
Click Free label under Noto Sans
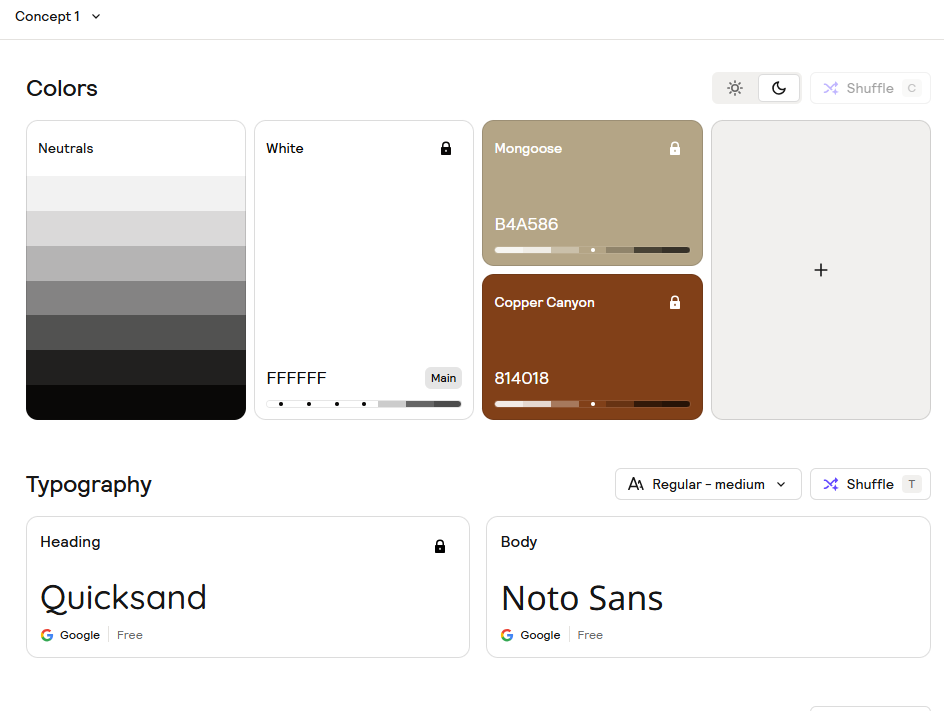[590, 635]
